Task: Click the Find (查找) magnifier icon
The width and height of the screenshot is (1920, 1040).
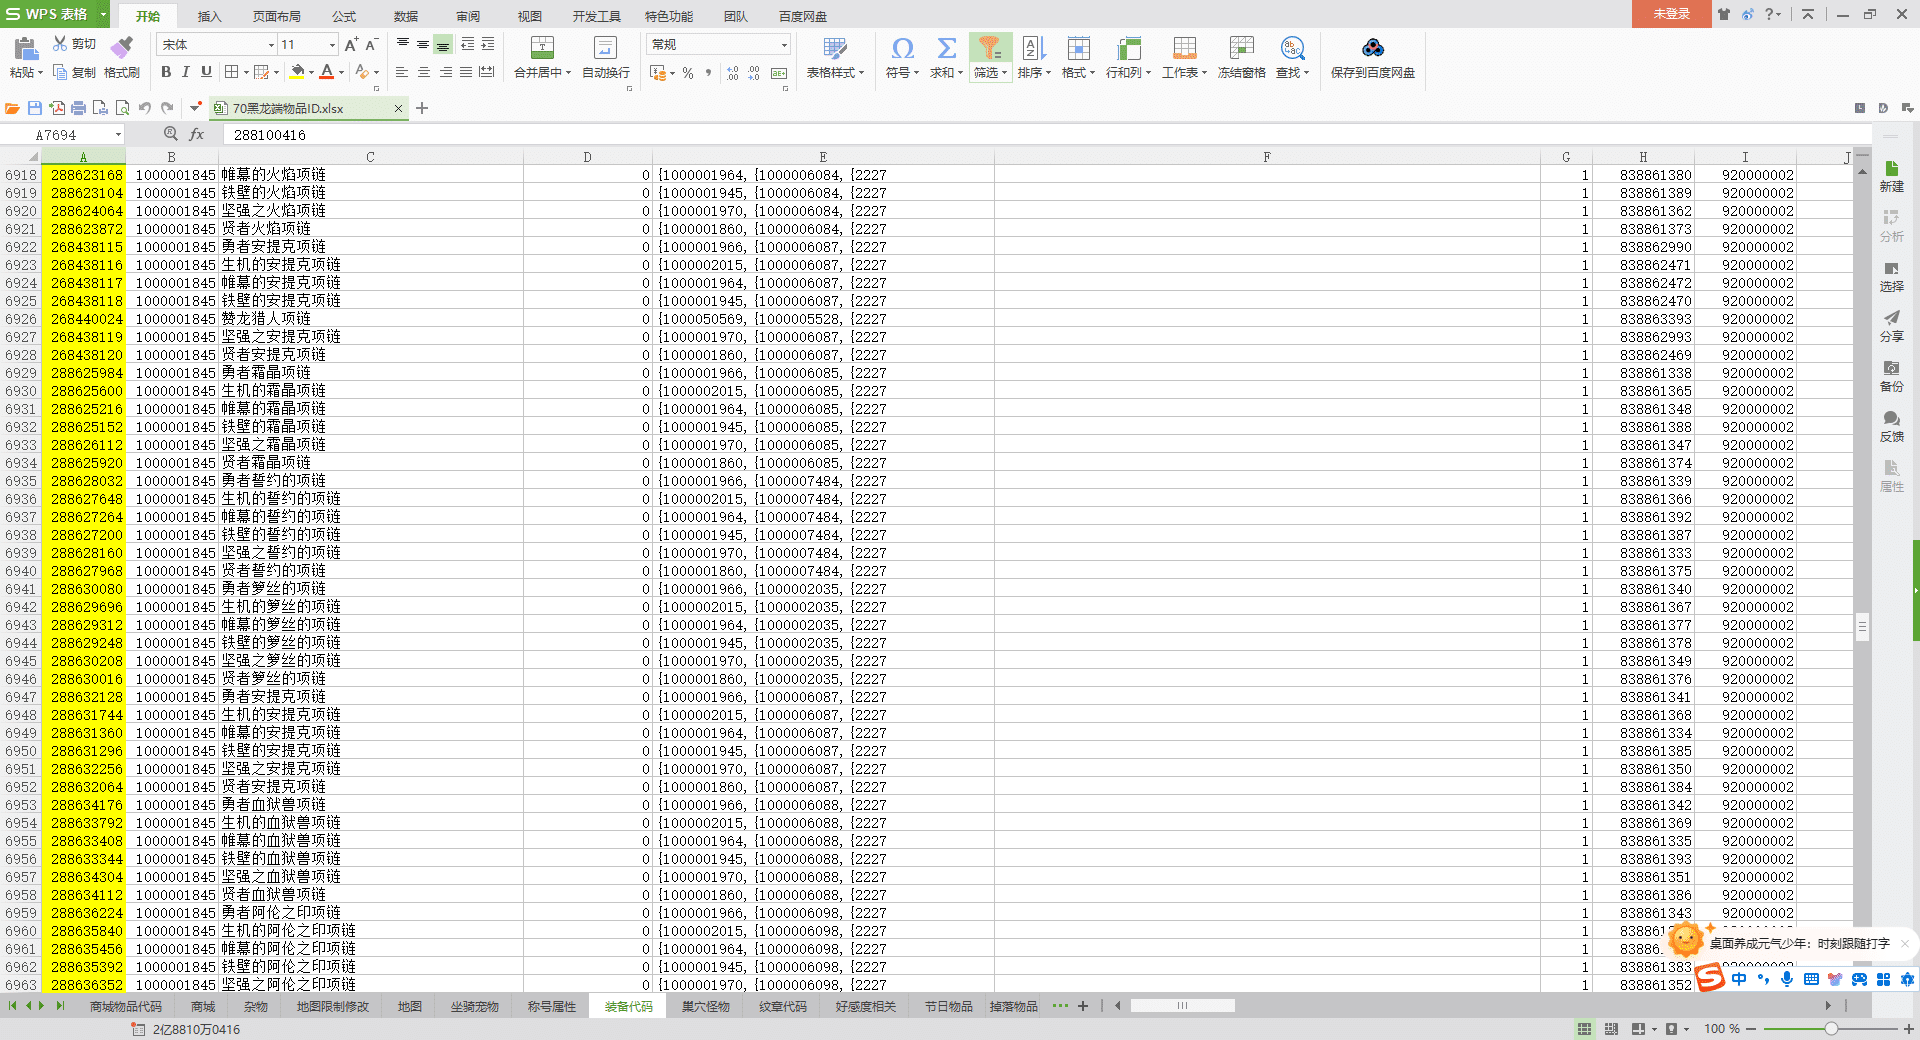Action: point(1292,48)
